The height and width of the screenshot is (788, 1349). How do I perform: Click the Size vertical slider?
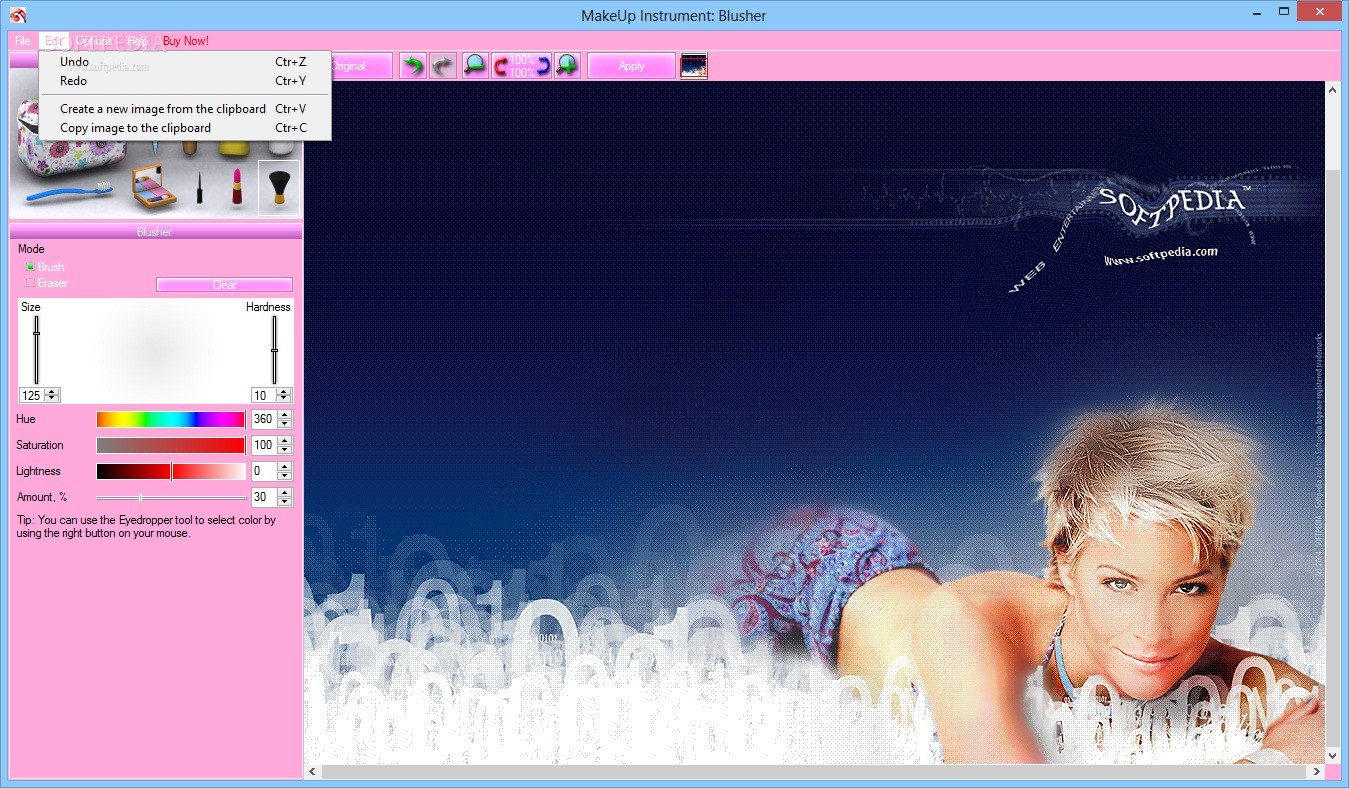coord(37,350)
